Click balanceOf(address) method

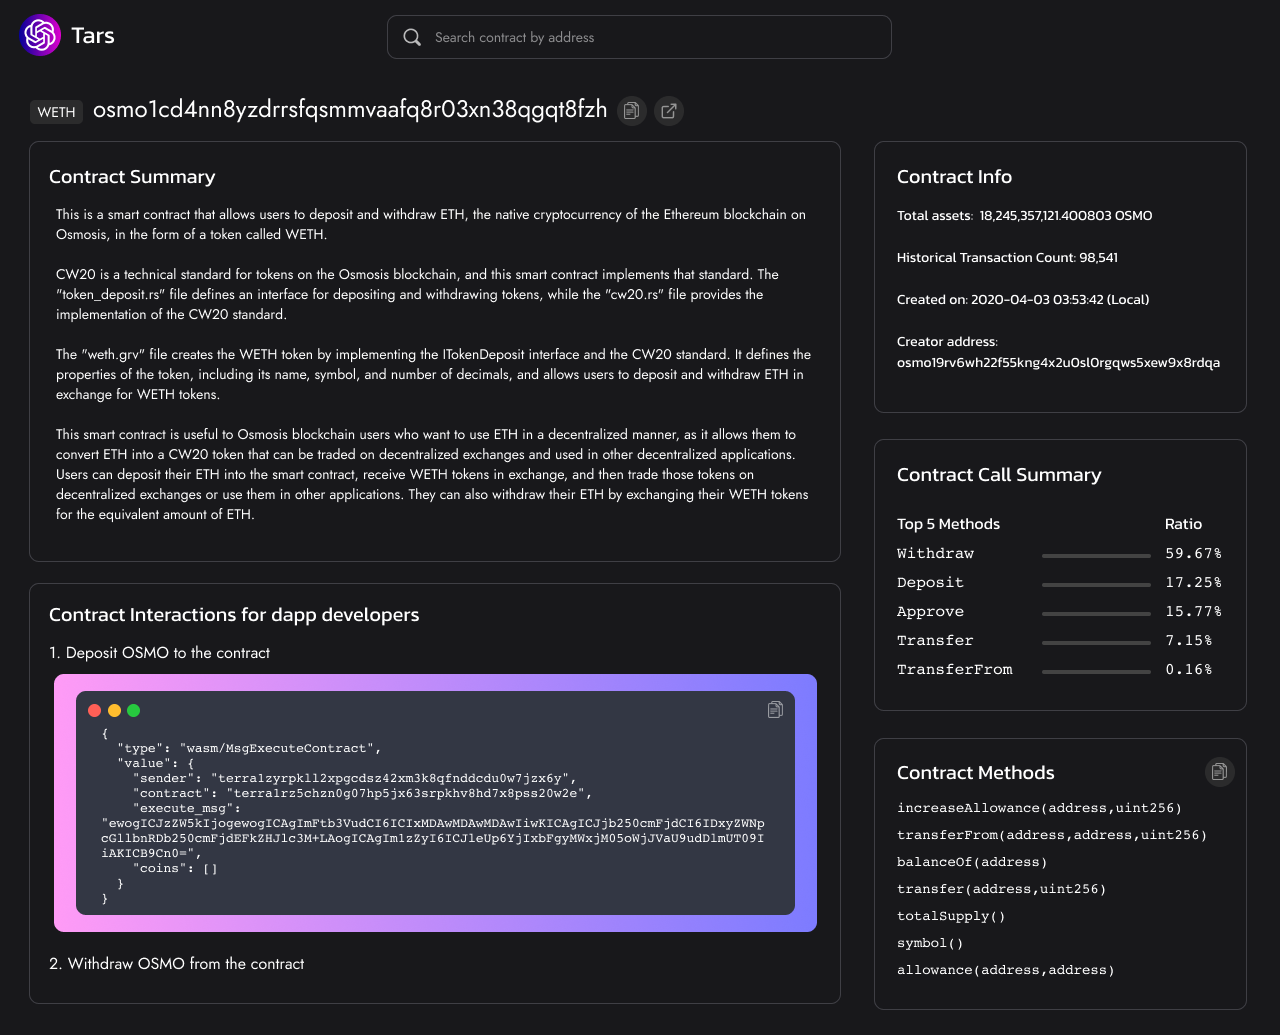[972, 862]
